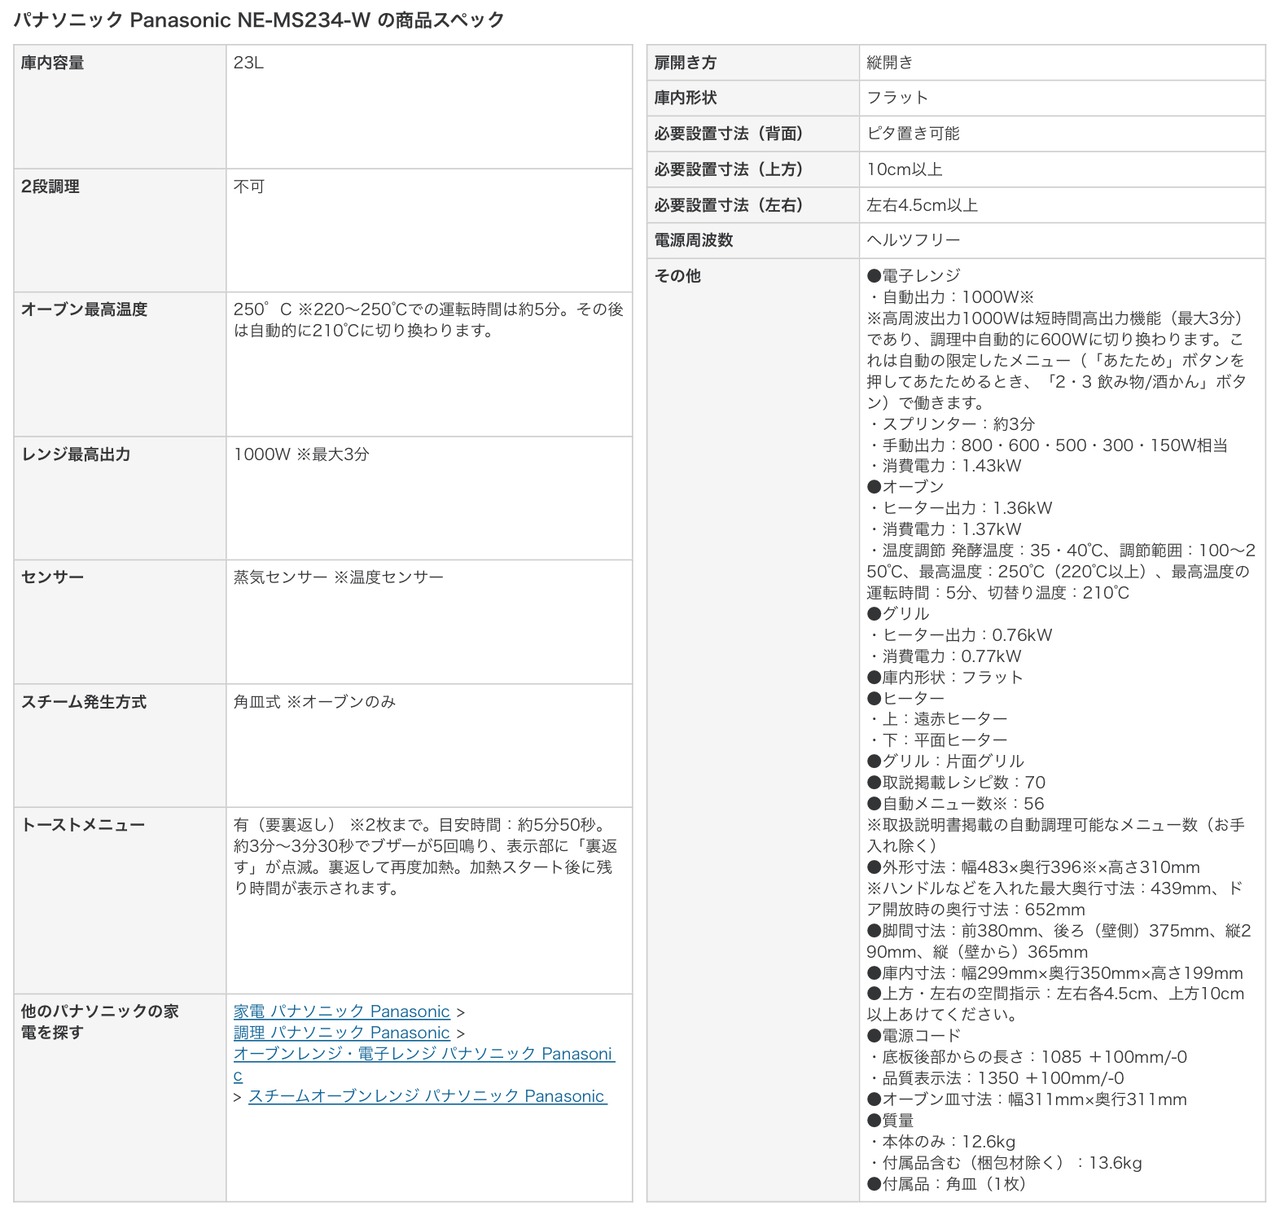The image size is (1280, 1211).
Task: Click the 自動メニュー数※：56 line
Action: click(955, 804)
